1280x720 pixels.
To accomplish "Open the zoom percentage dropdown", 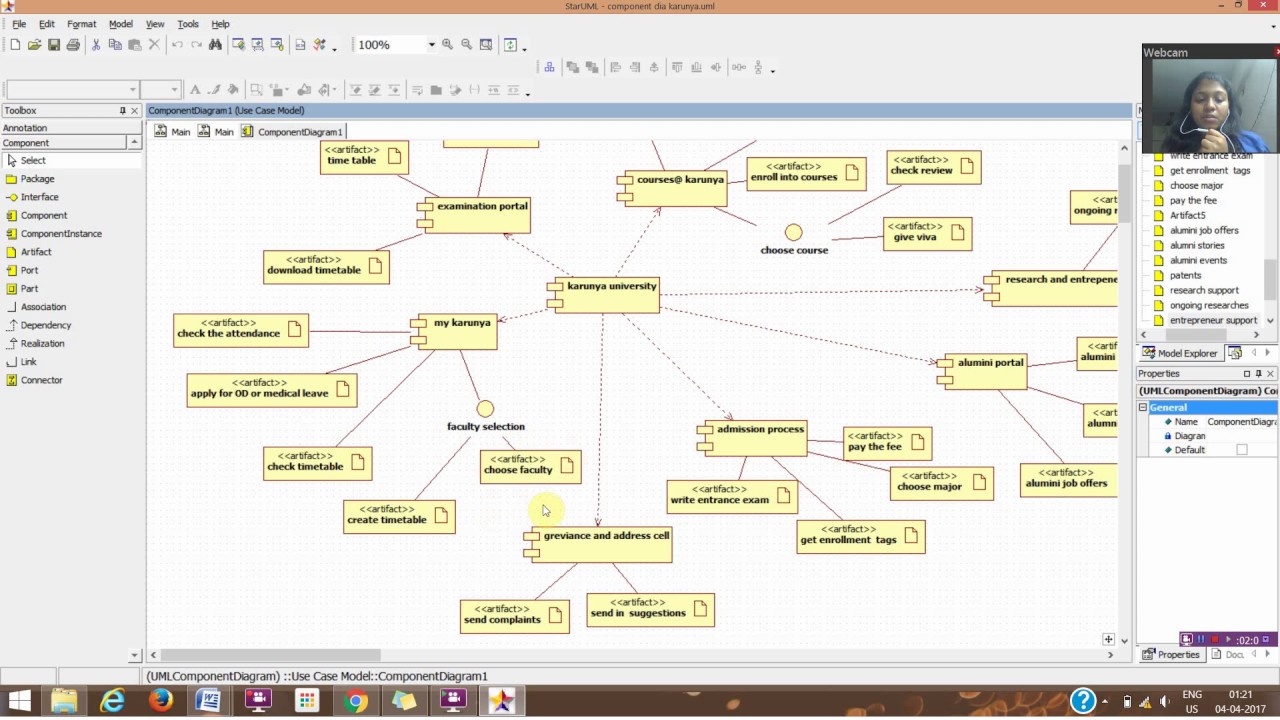I will 432,45.
